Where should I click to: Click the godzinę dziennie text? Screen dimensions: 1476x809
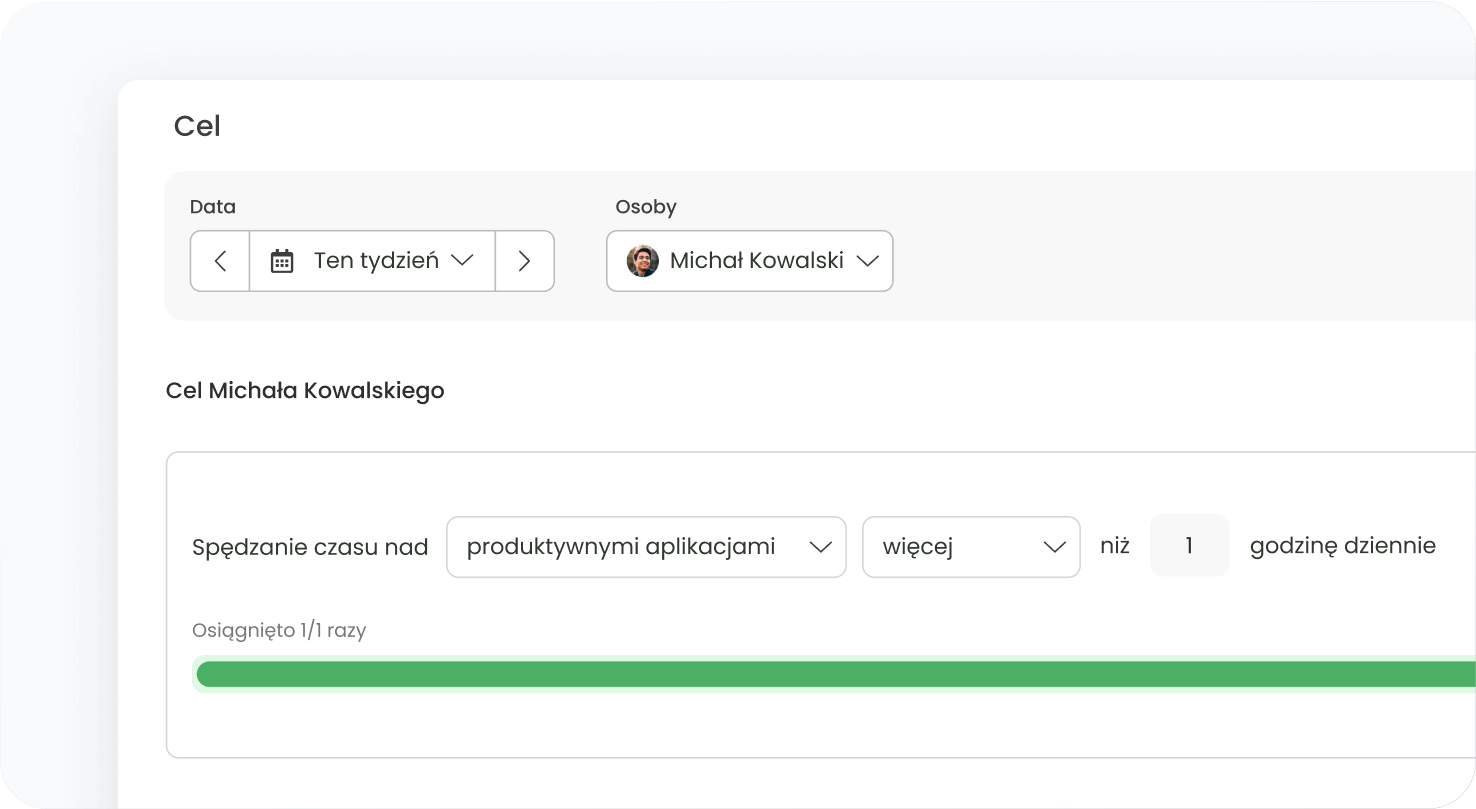[x=1342, y=546]
